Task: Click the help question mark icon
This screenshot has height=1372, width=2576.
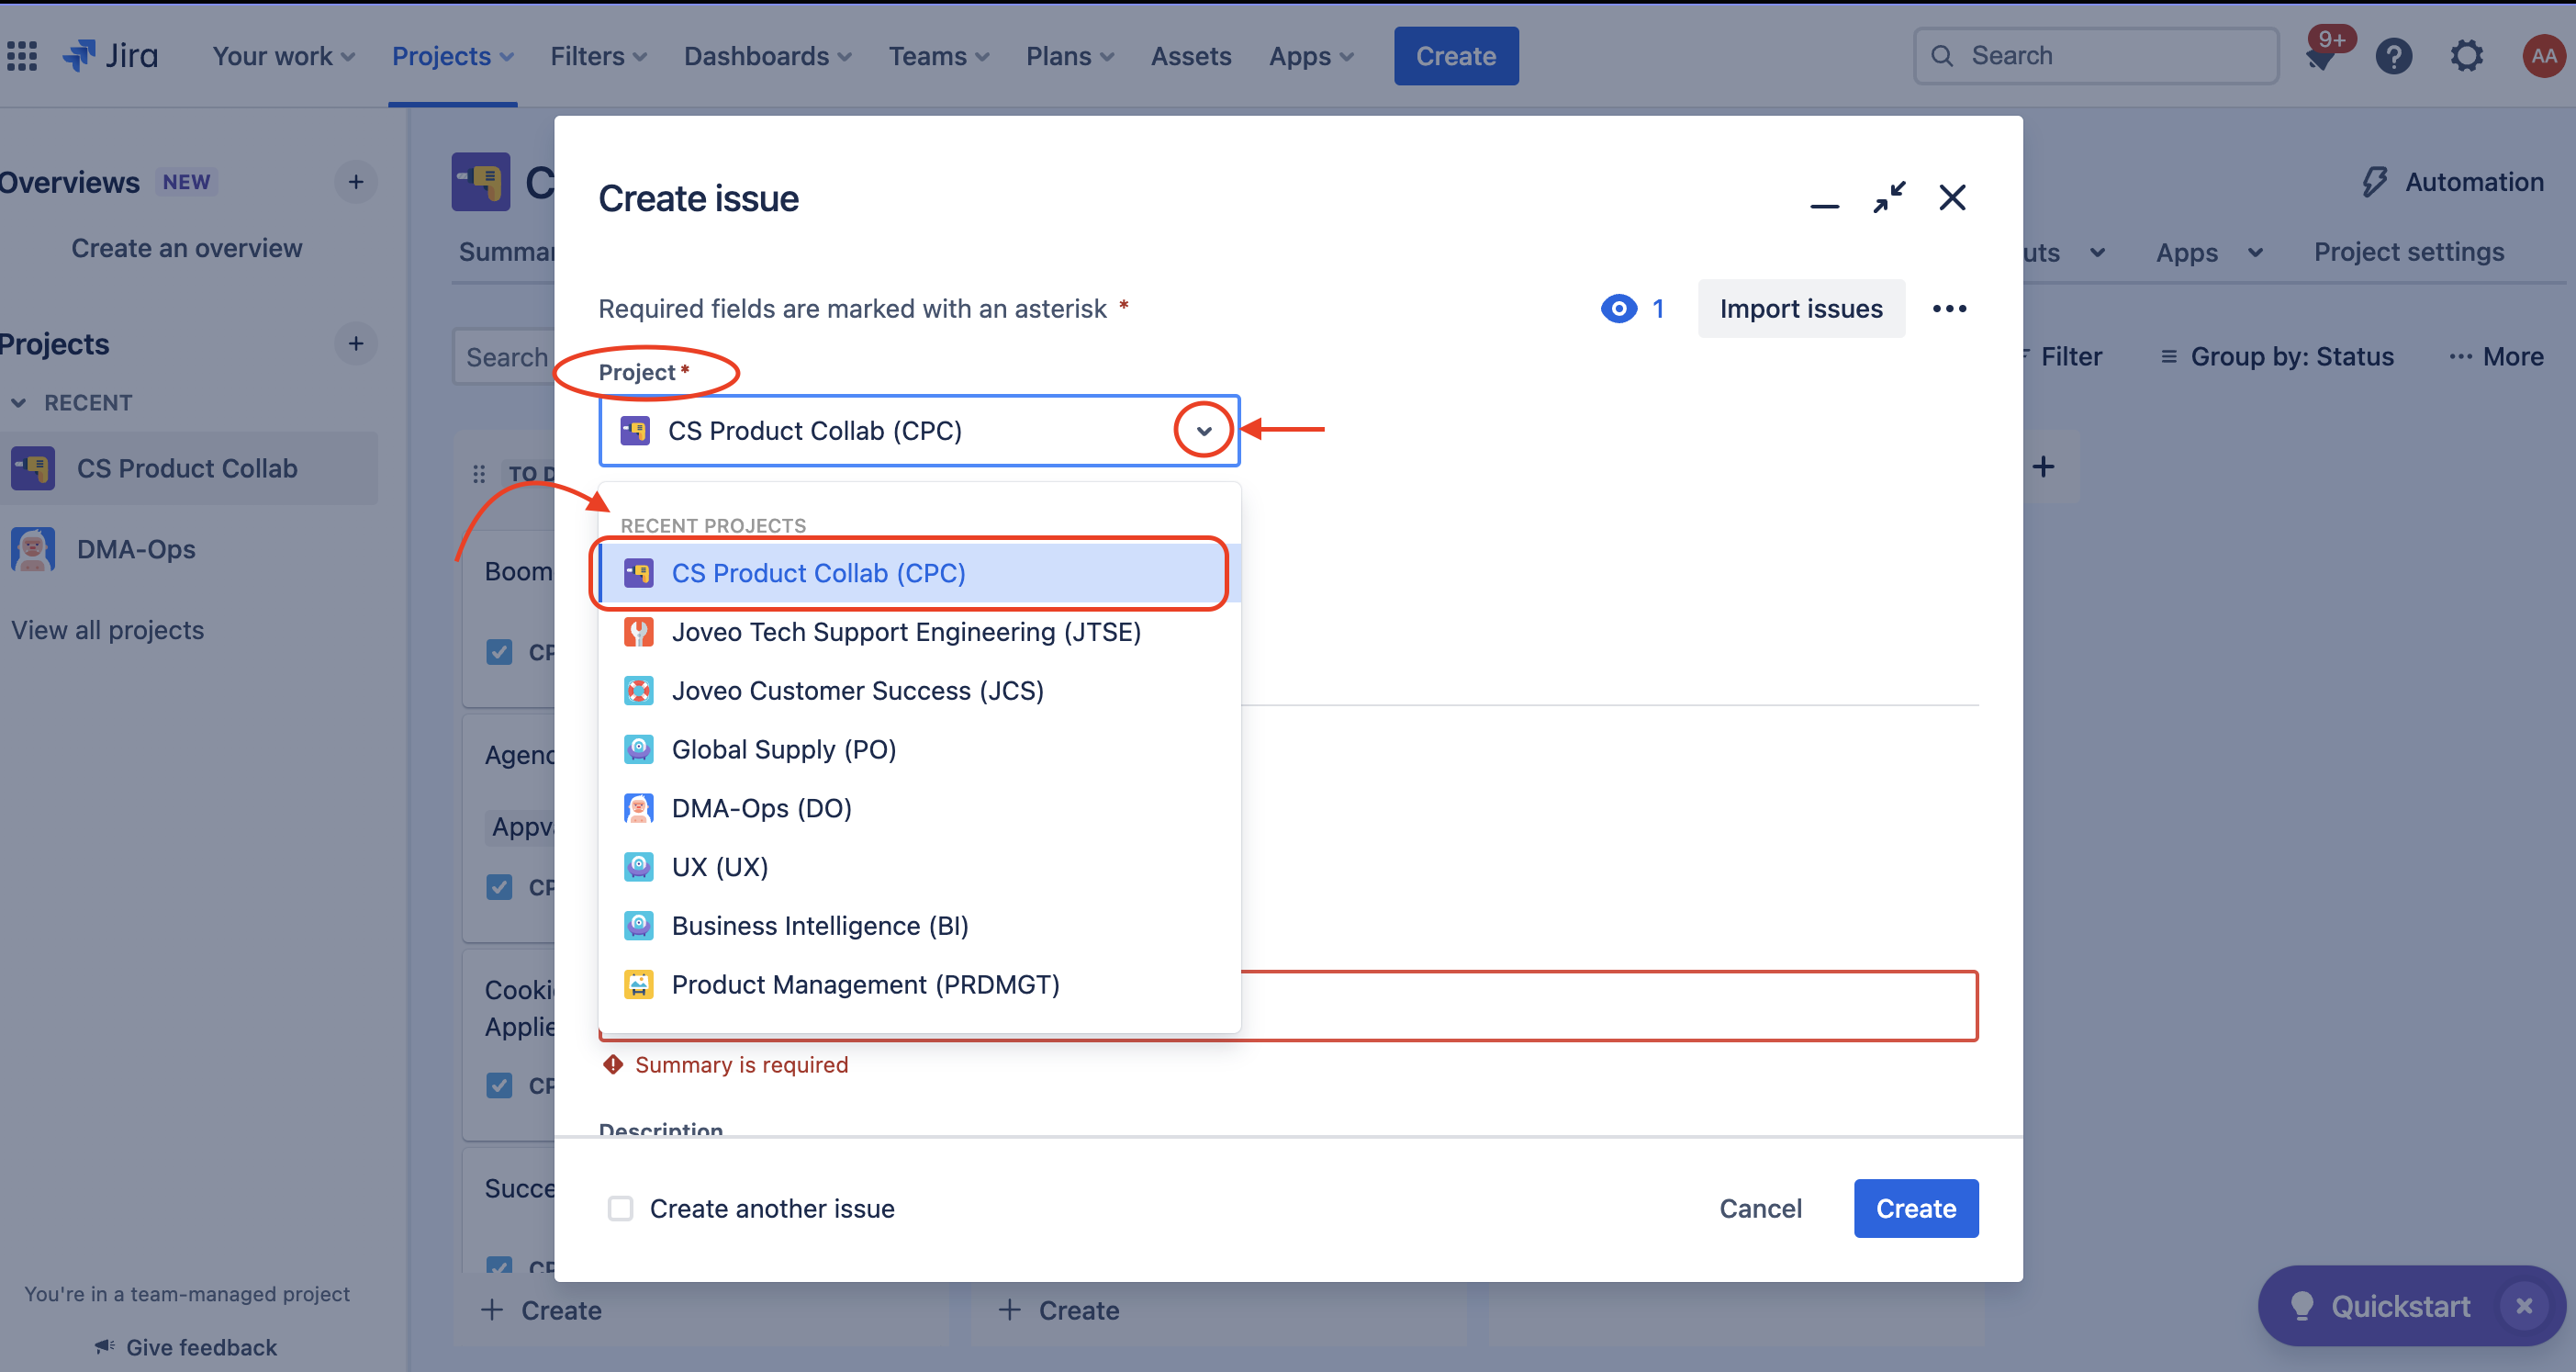Action: 2393,56
